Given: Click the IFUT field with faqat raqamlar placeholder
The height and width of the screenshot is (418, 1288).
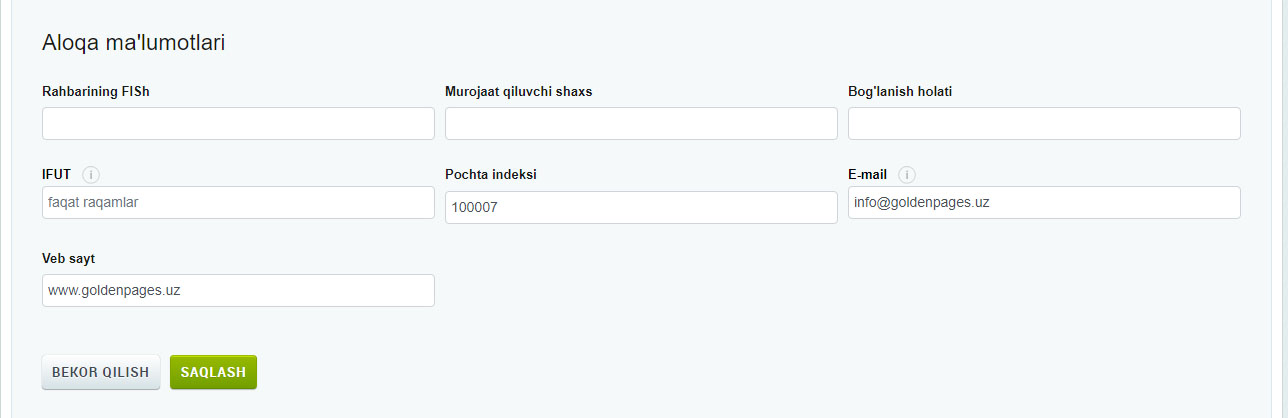Looking at the screenshot, I should click(238, 202).
